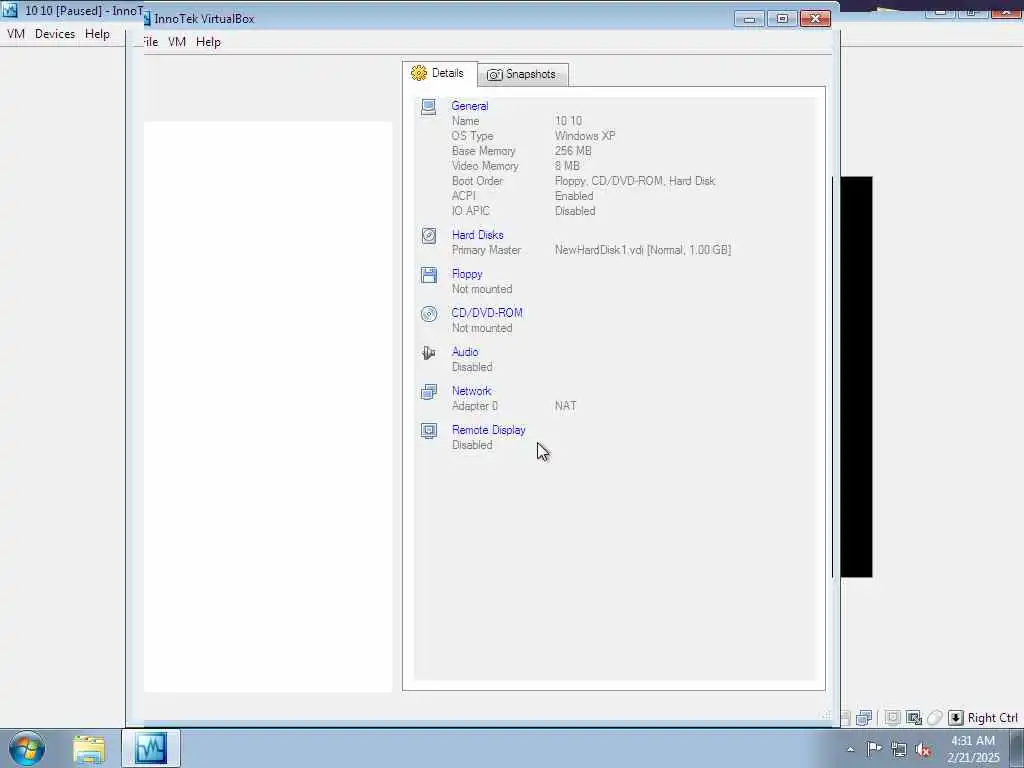Click the 'Boot Order' label
Image resolution: width=1024 pixels, height=768 pixels.
(x=477, y=181)
